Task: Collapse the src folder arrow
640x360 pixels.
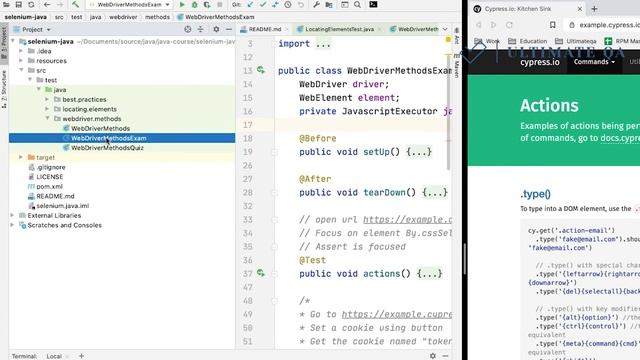Action: (21, 70)
